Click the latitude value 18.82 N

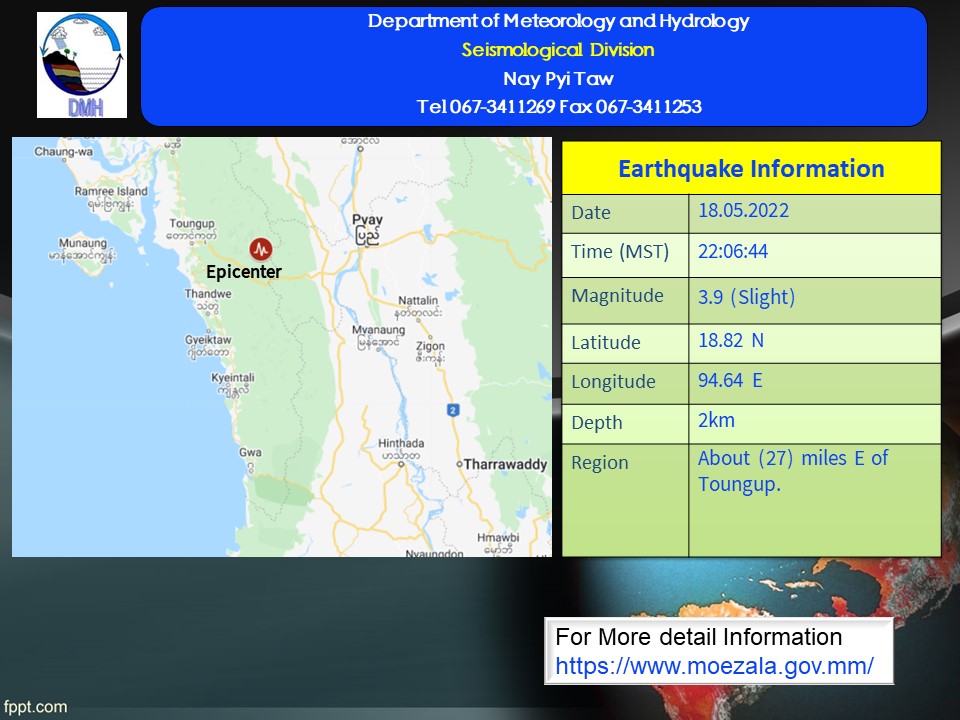coord(731,340)
